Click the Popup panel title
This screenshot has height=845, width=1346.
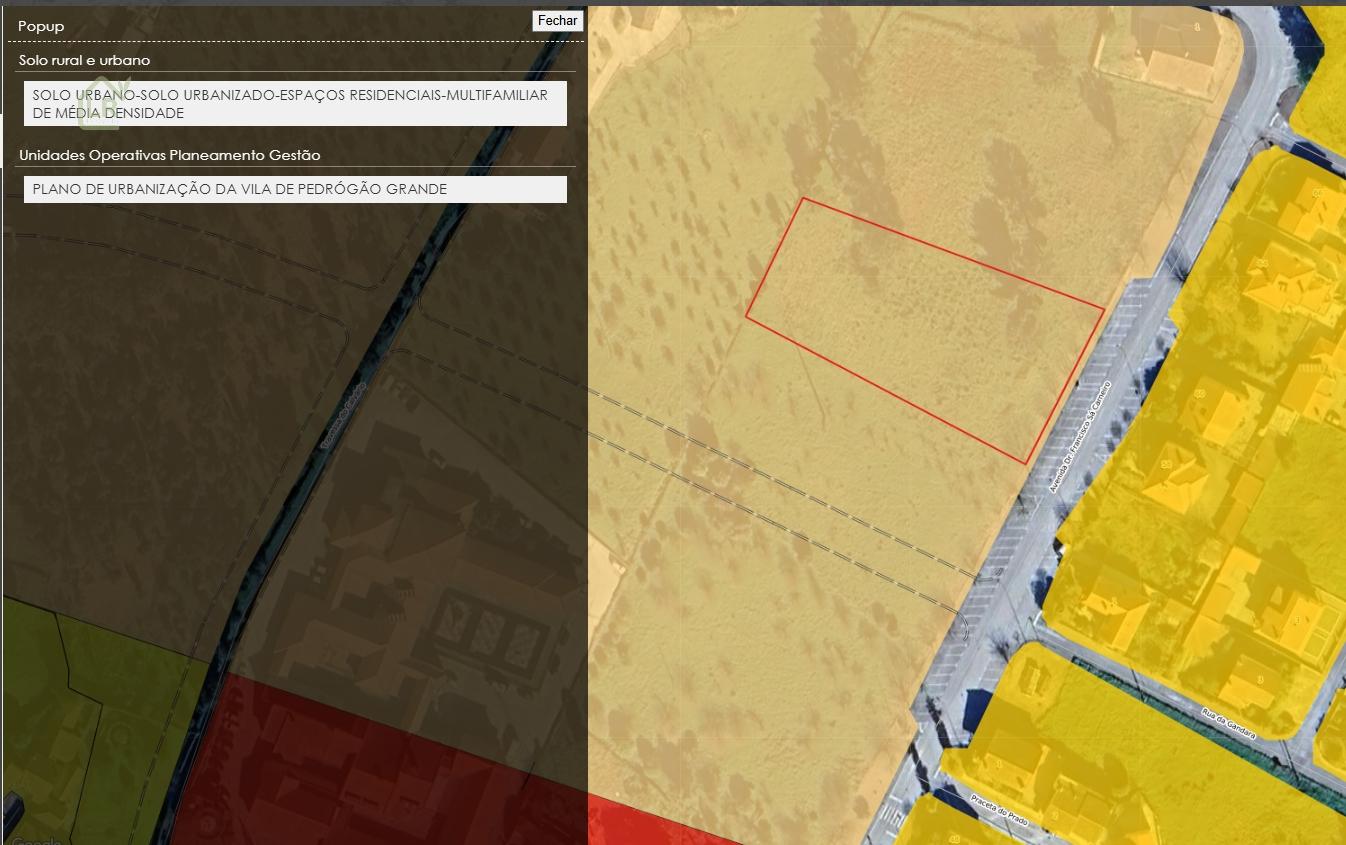coord(41,26)
